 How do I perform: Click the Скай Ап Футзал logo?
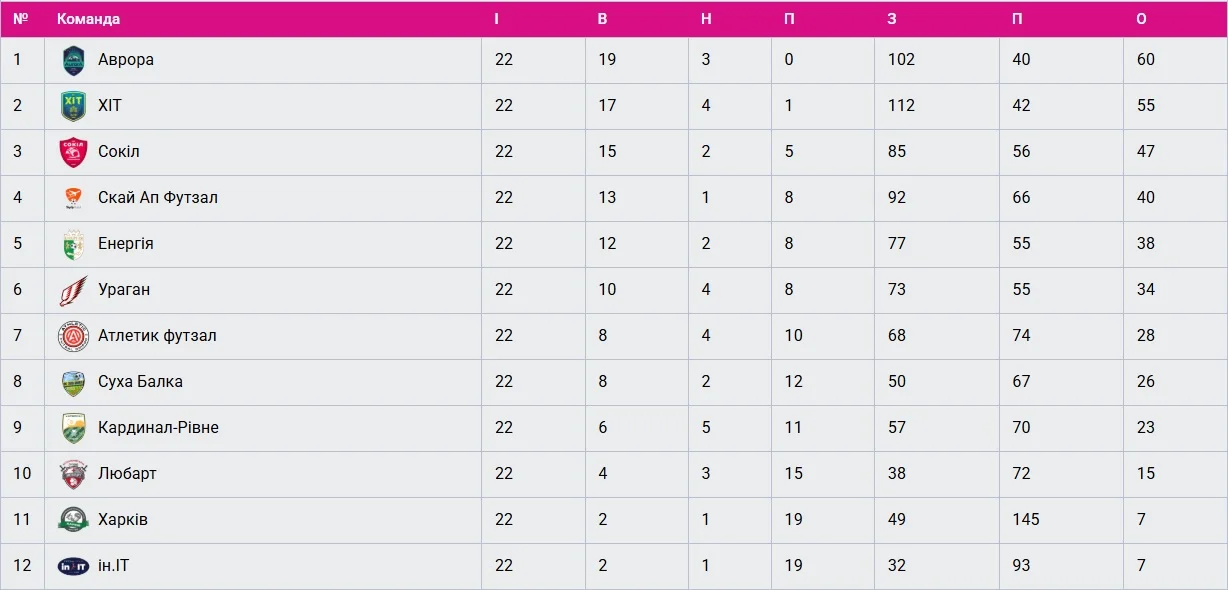coord(73,198)
